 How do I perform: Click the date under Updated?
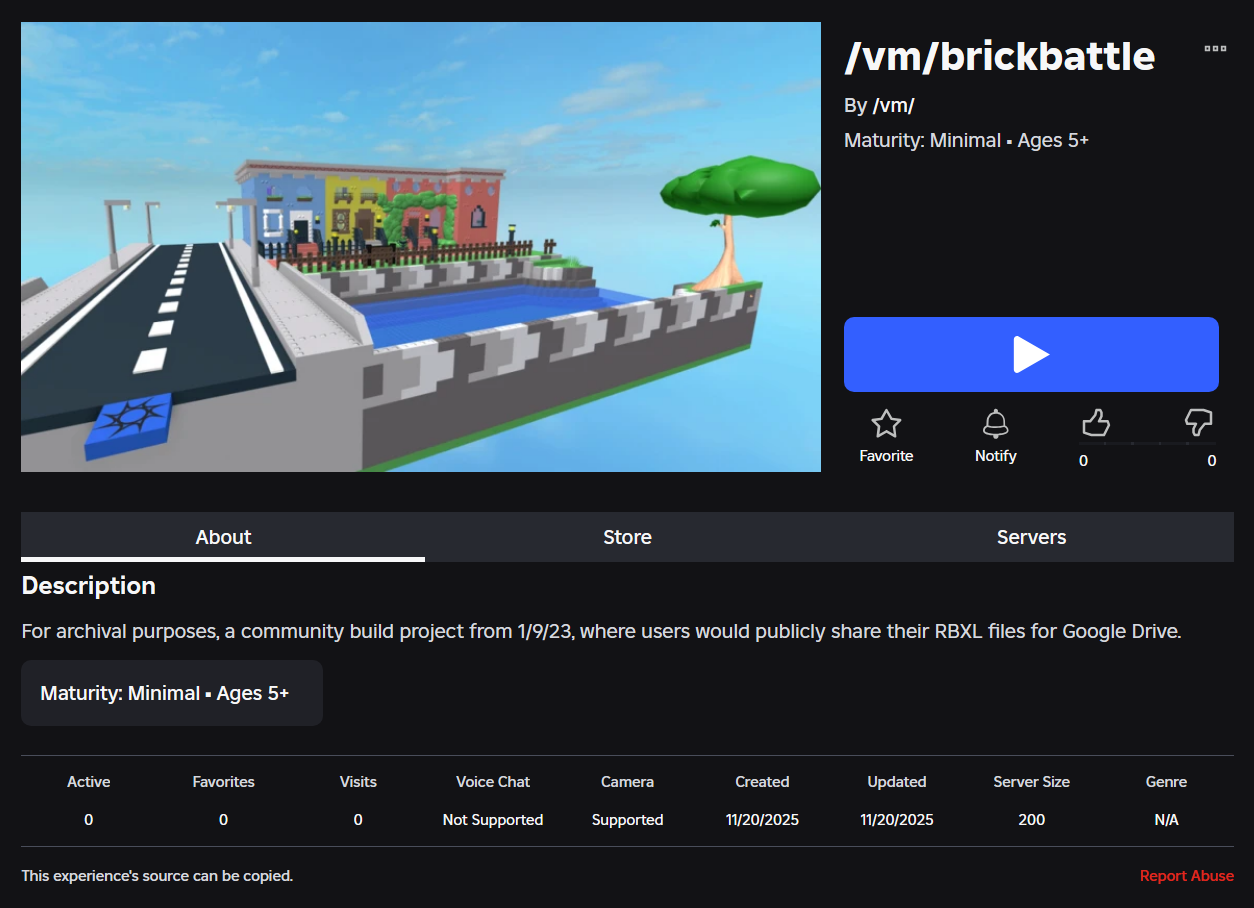pos(897,820)
